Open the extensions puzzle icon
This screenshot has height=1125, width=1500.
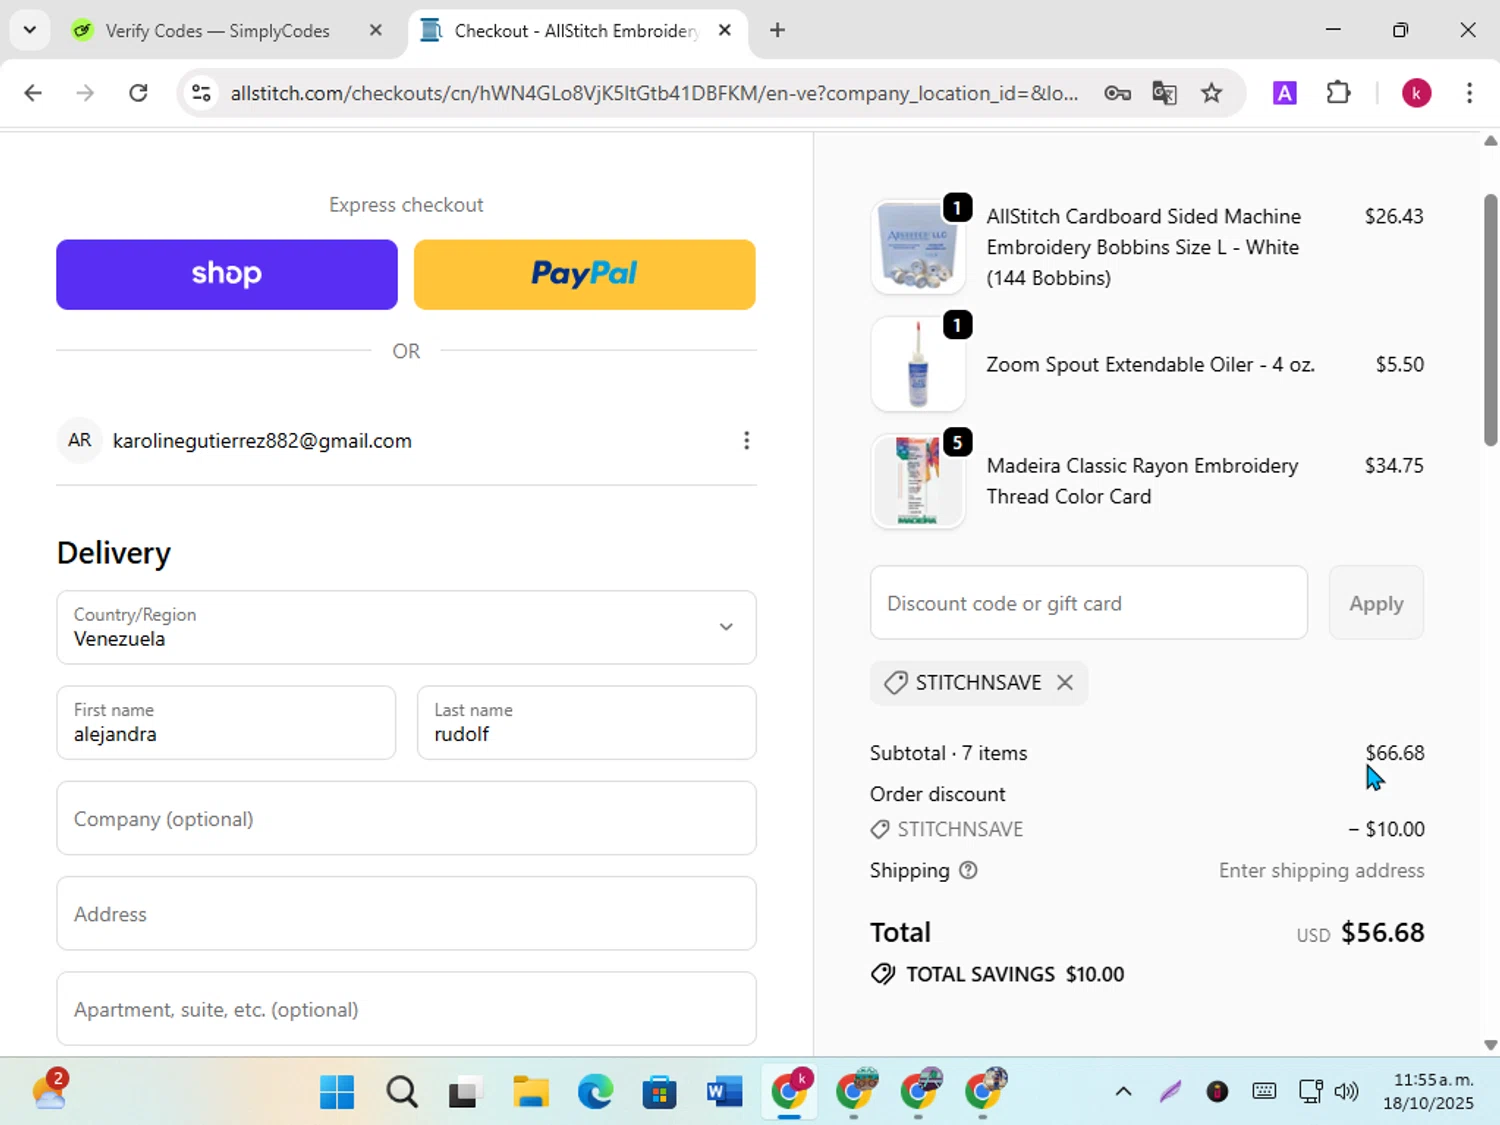pos(1338,93)
